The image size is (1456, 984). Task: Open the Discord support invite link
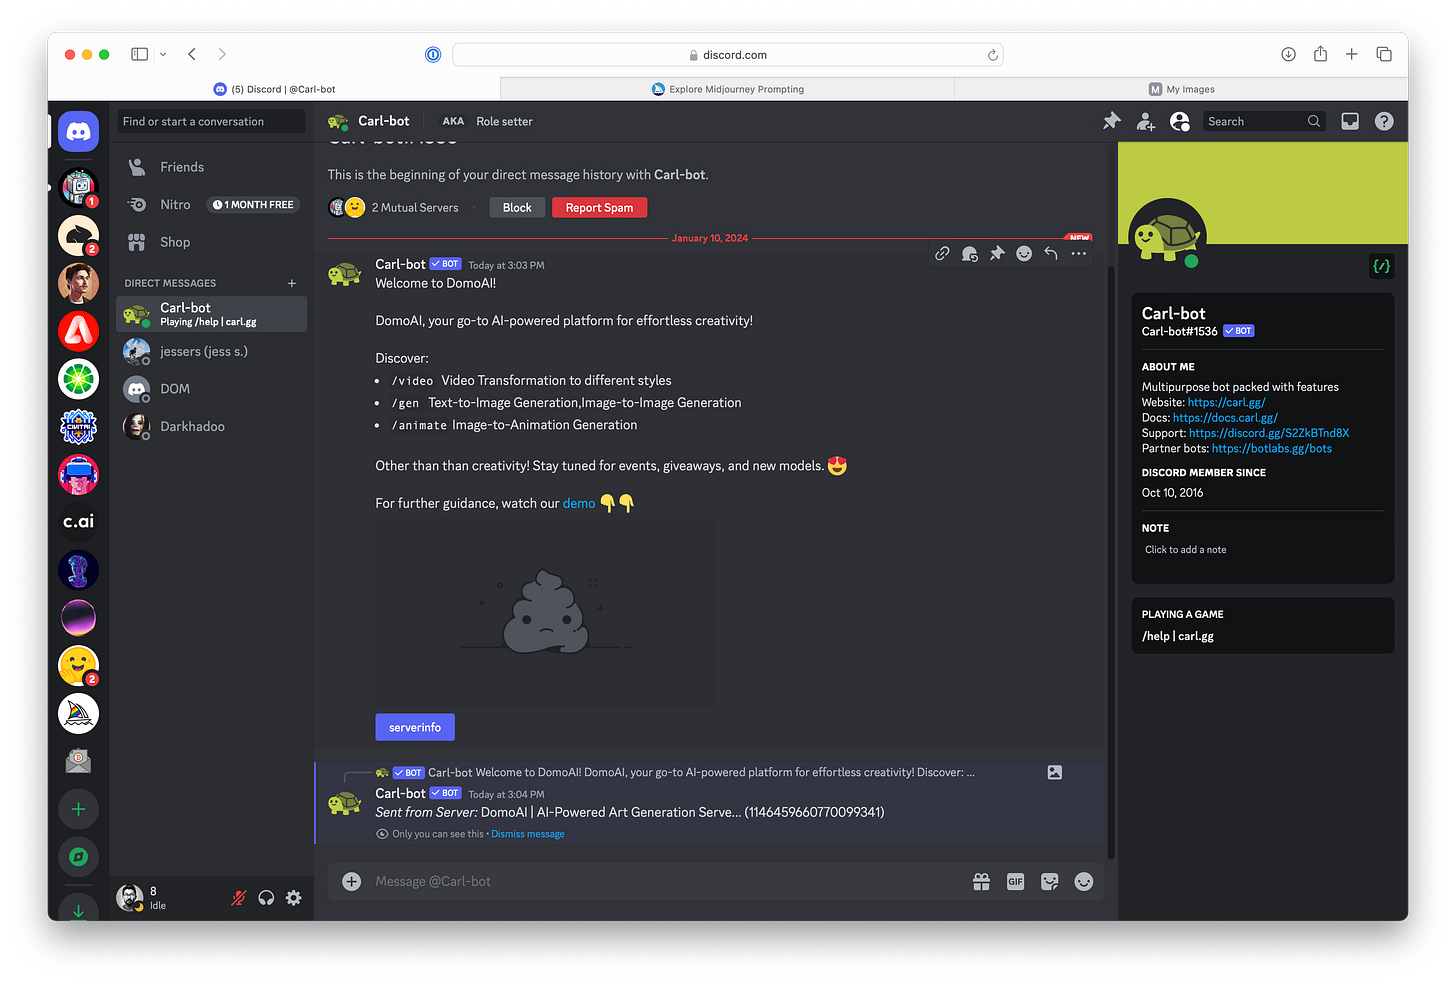(x=1269, y=433)
